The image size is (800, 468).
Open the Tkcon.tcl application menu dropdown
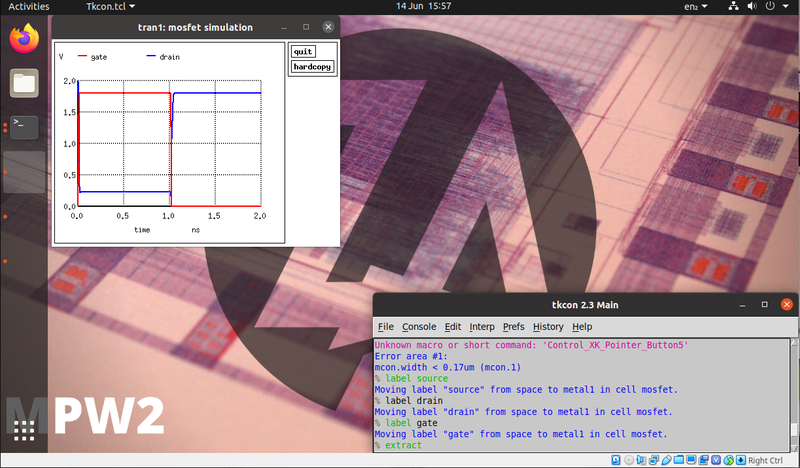(111, 6)
